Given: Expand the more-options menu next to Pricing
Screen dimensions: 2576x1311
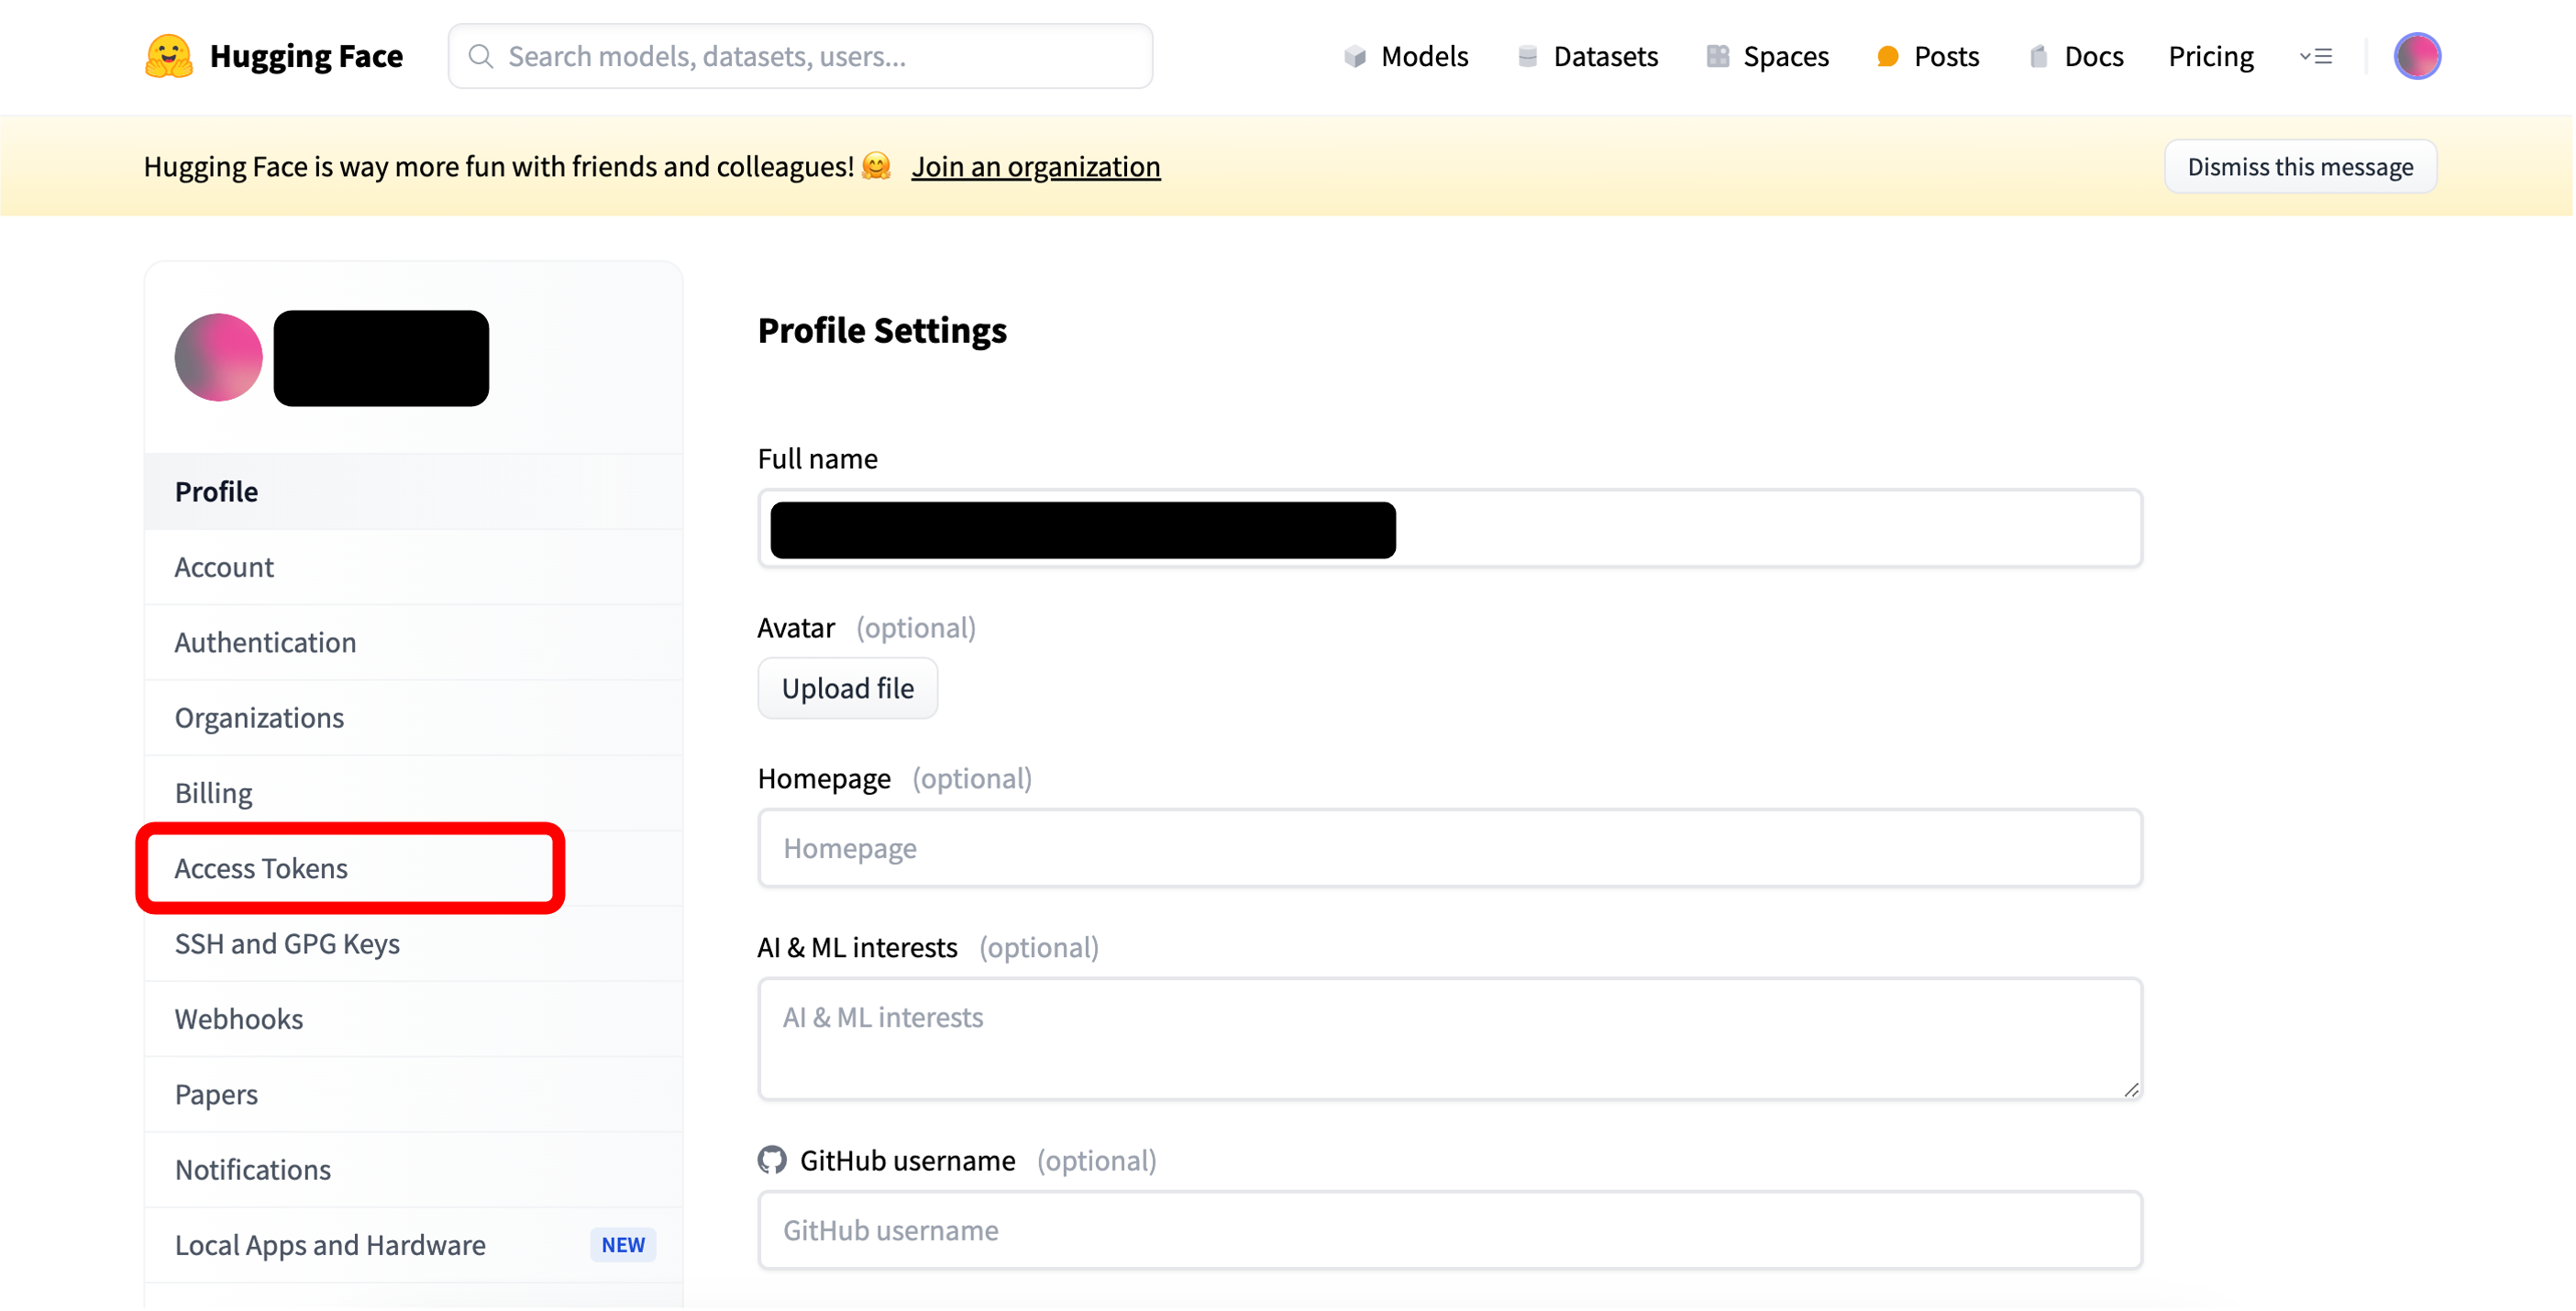Looking at the screenshot, I should click(2316, 56).
